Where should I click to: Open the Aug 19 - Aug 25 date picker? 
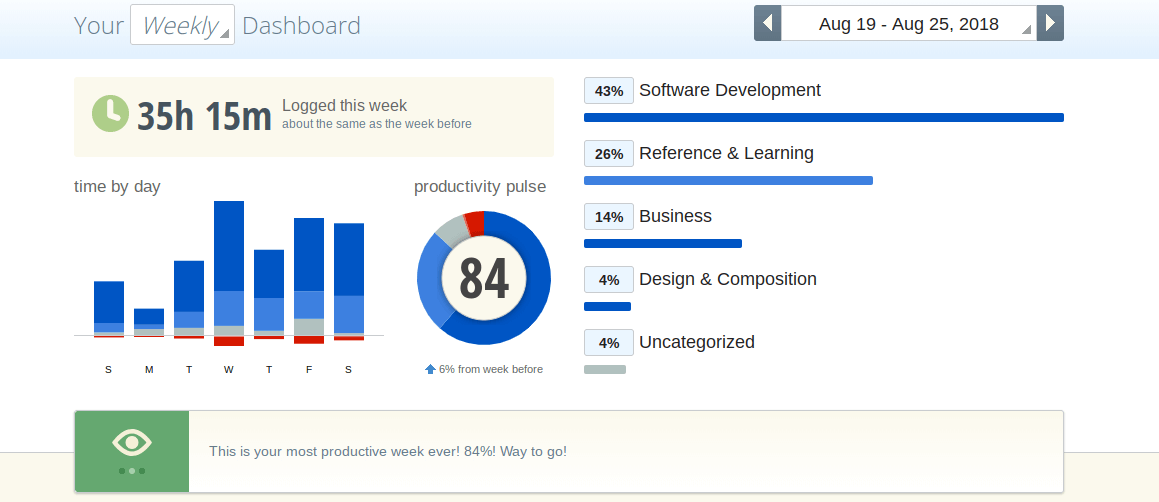pos(908,24)
